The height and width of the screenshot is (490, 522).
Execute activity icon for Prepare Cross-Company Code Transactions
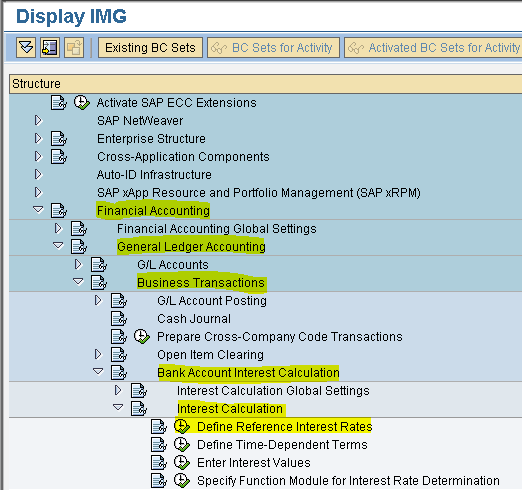[x=141, y=337]
